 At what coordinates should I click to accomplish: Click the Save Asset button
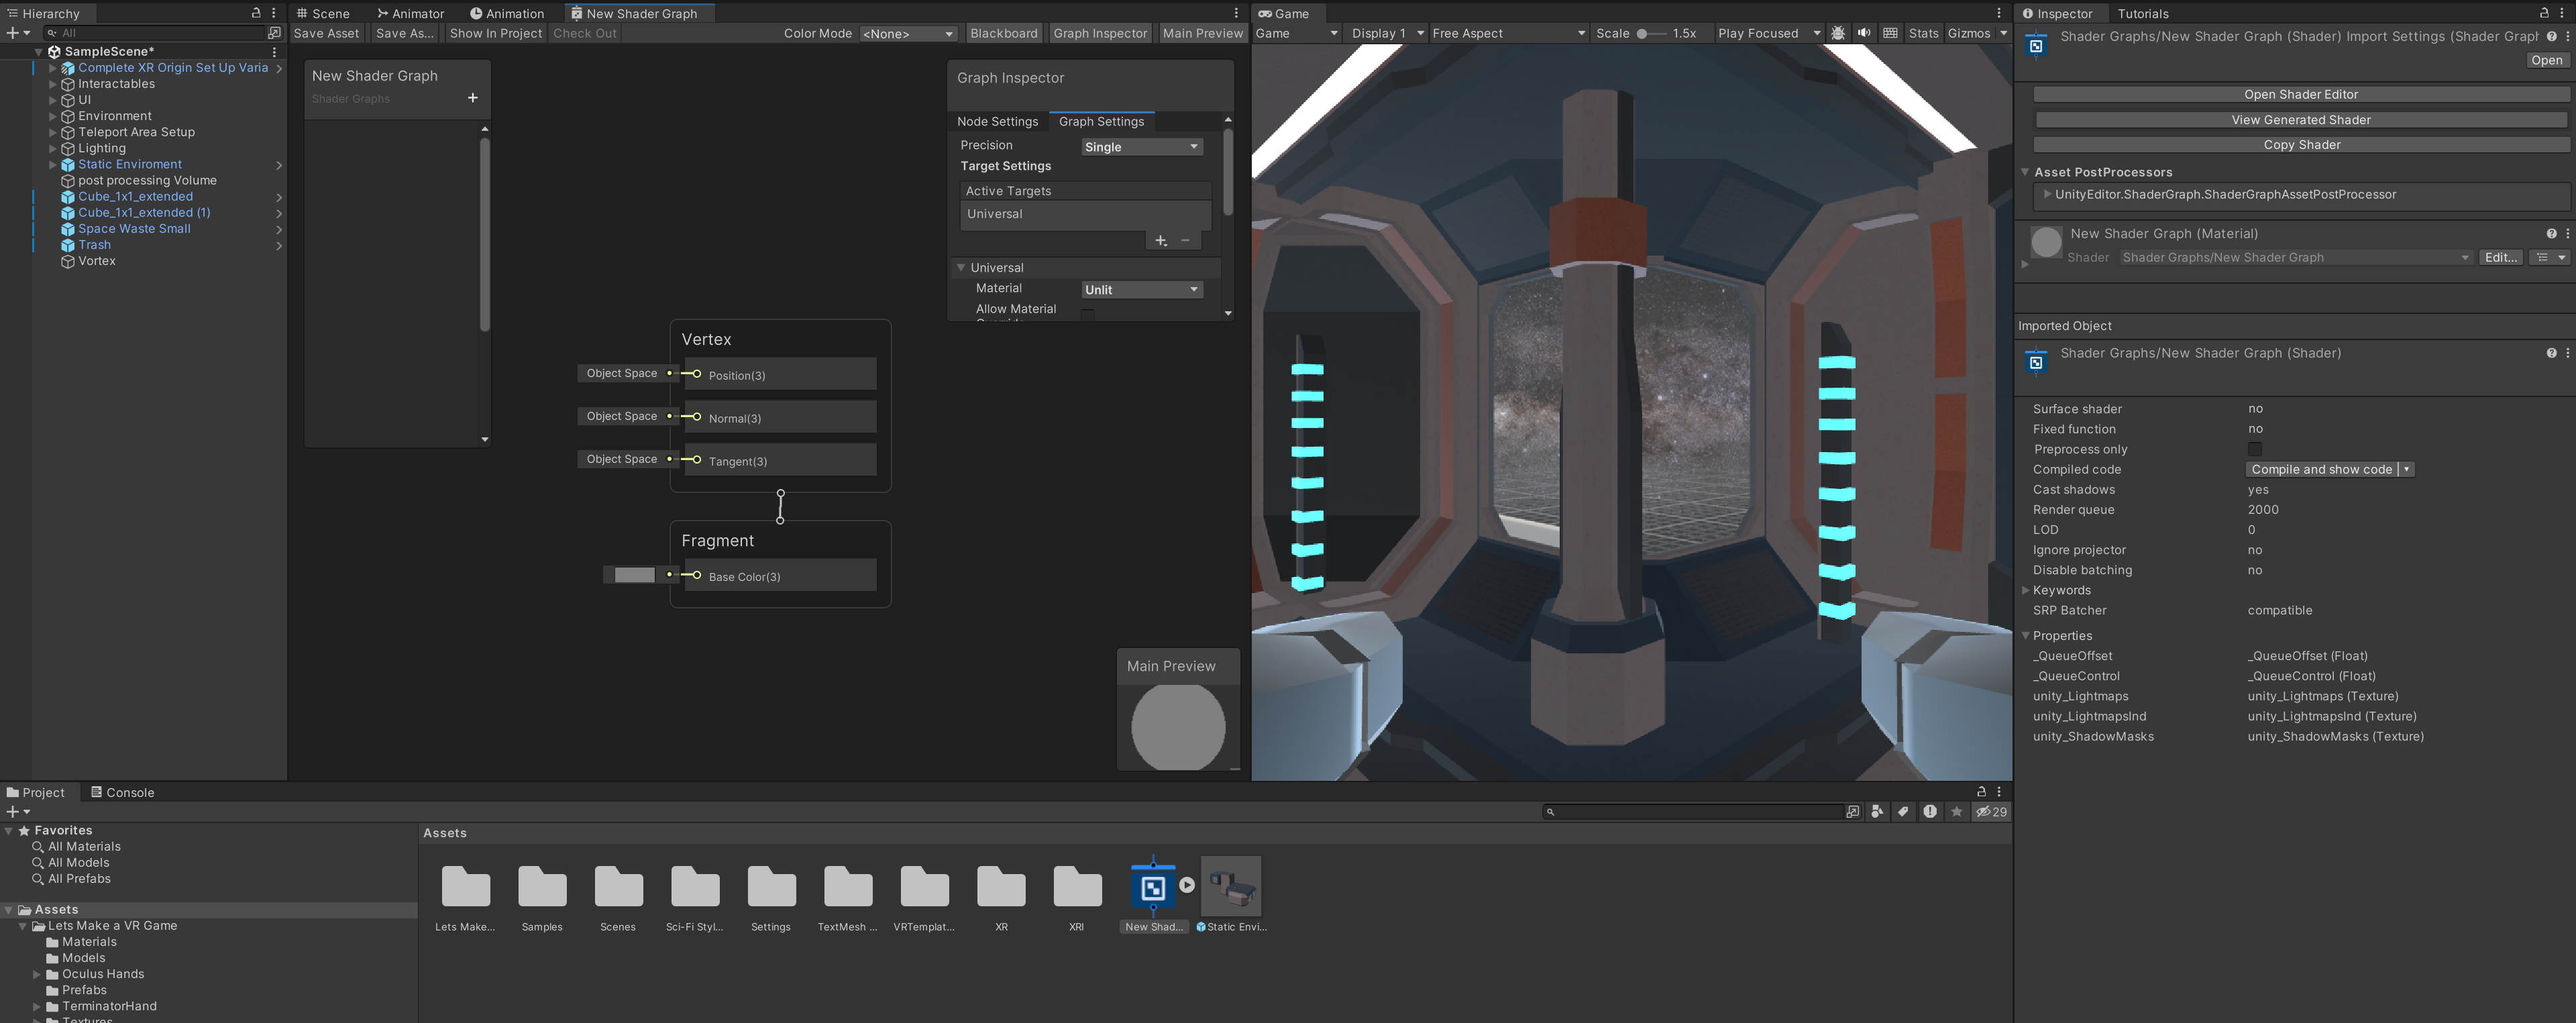[326, 33]
